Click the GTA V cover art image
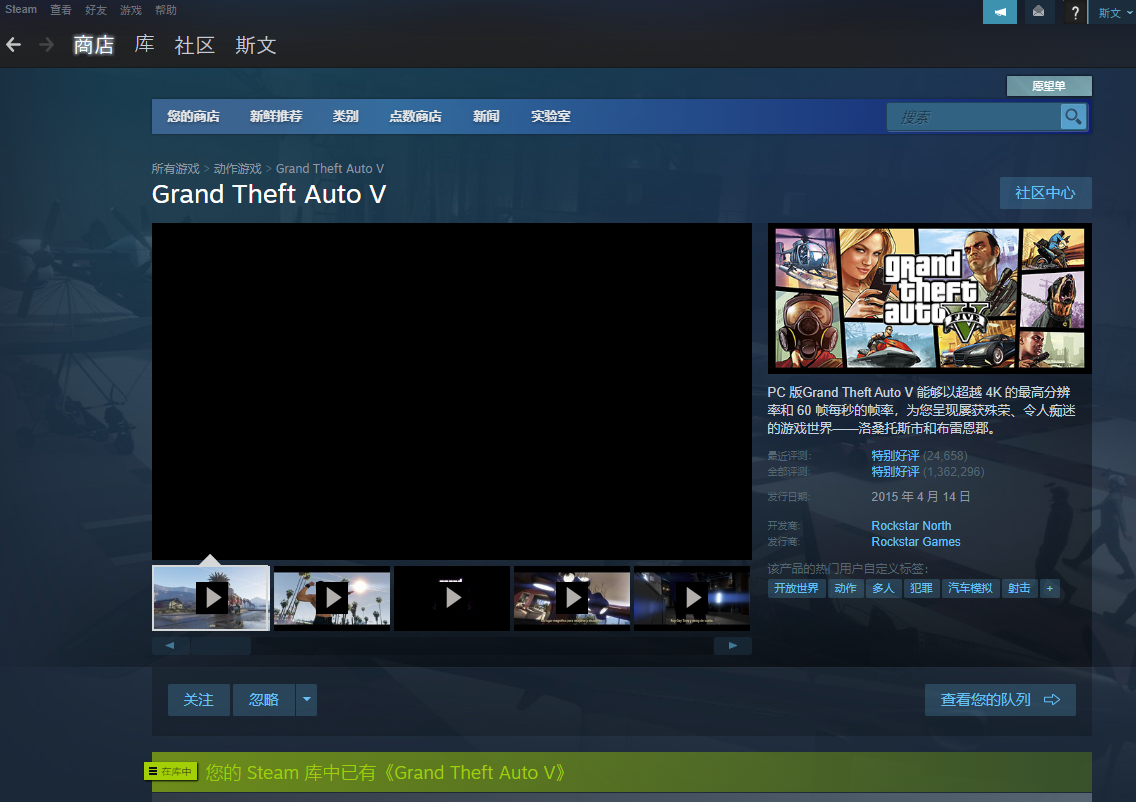Screen dimensions: 1136x802 click(x=930, y=298)
